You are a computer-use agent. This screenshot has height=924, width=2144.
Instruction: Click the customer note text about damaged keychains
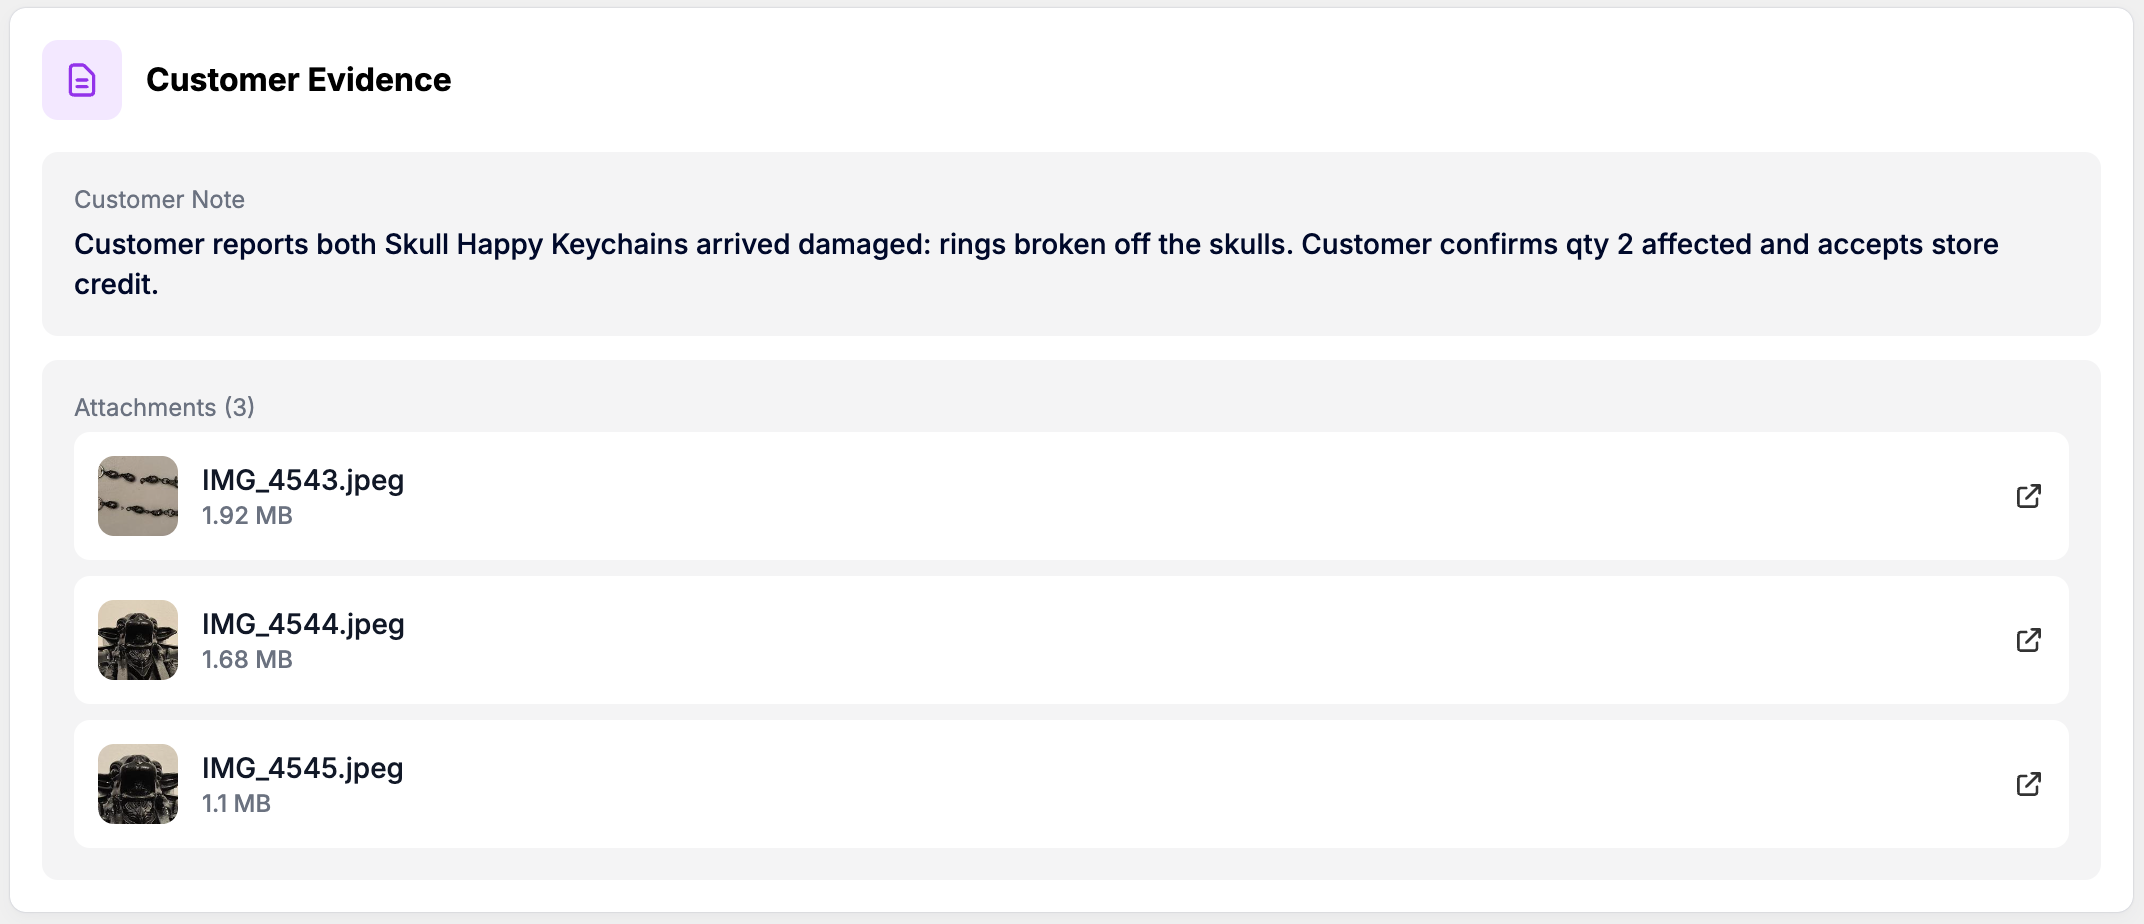pos(1036,245)
